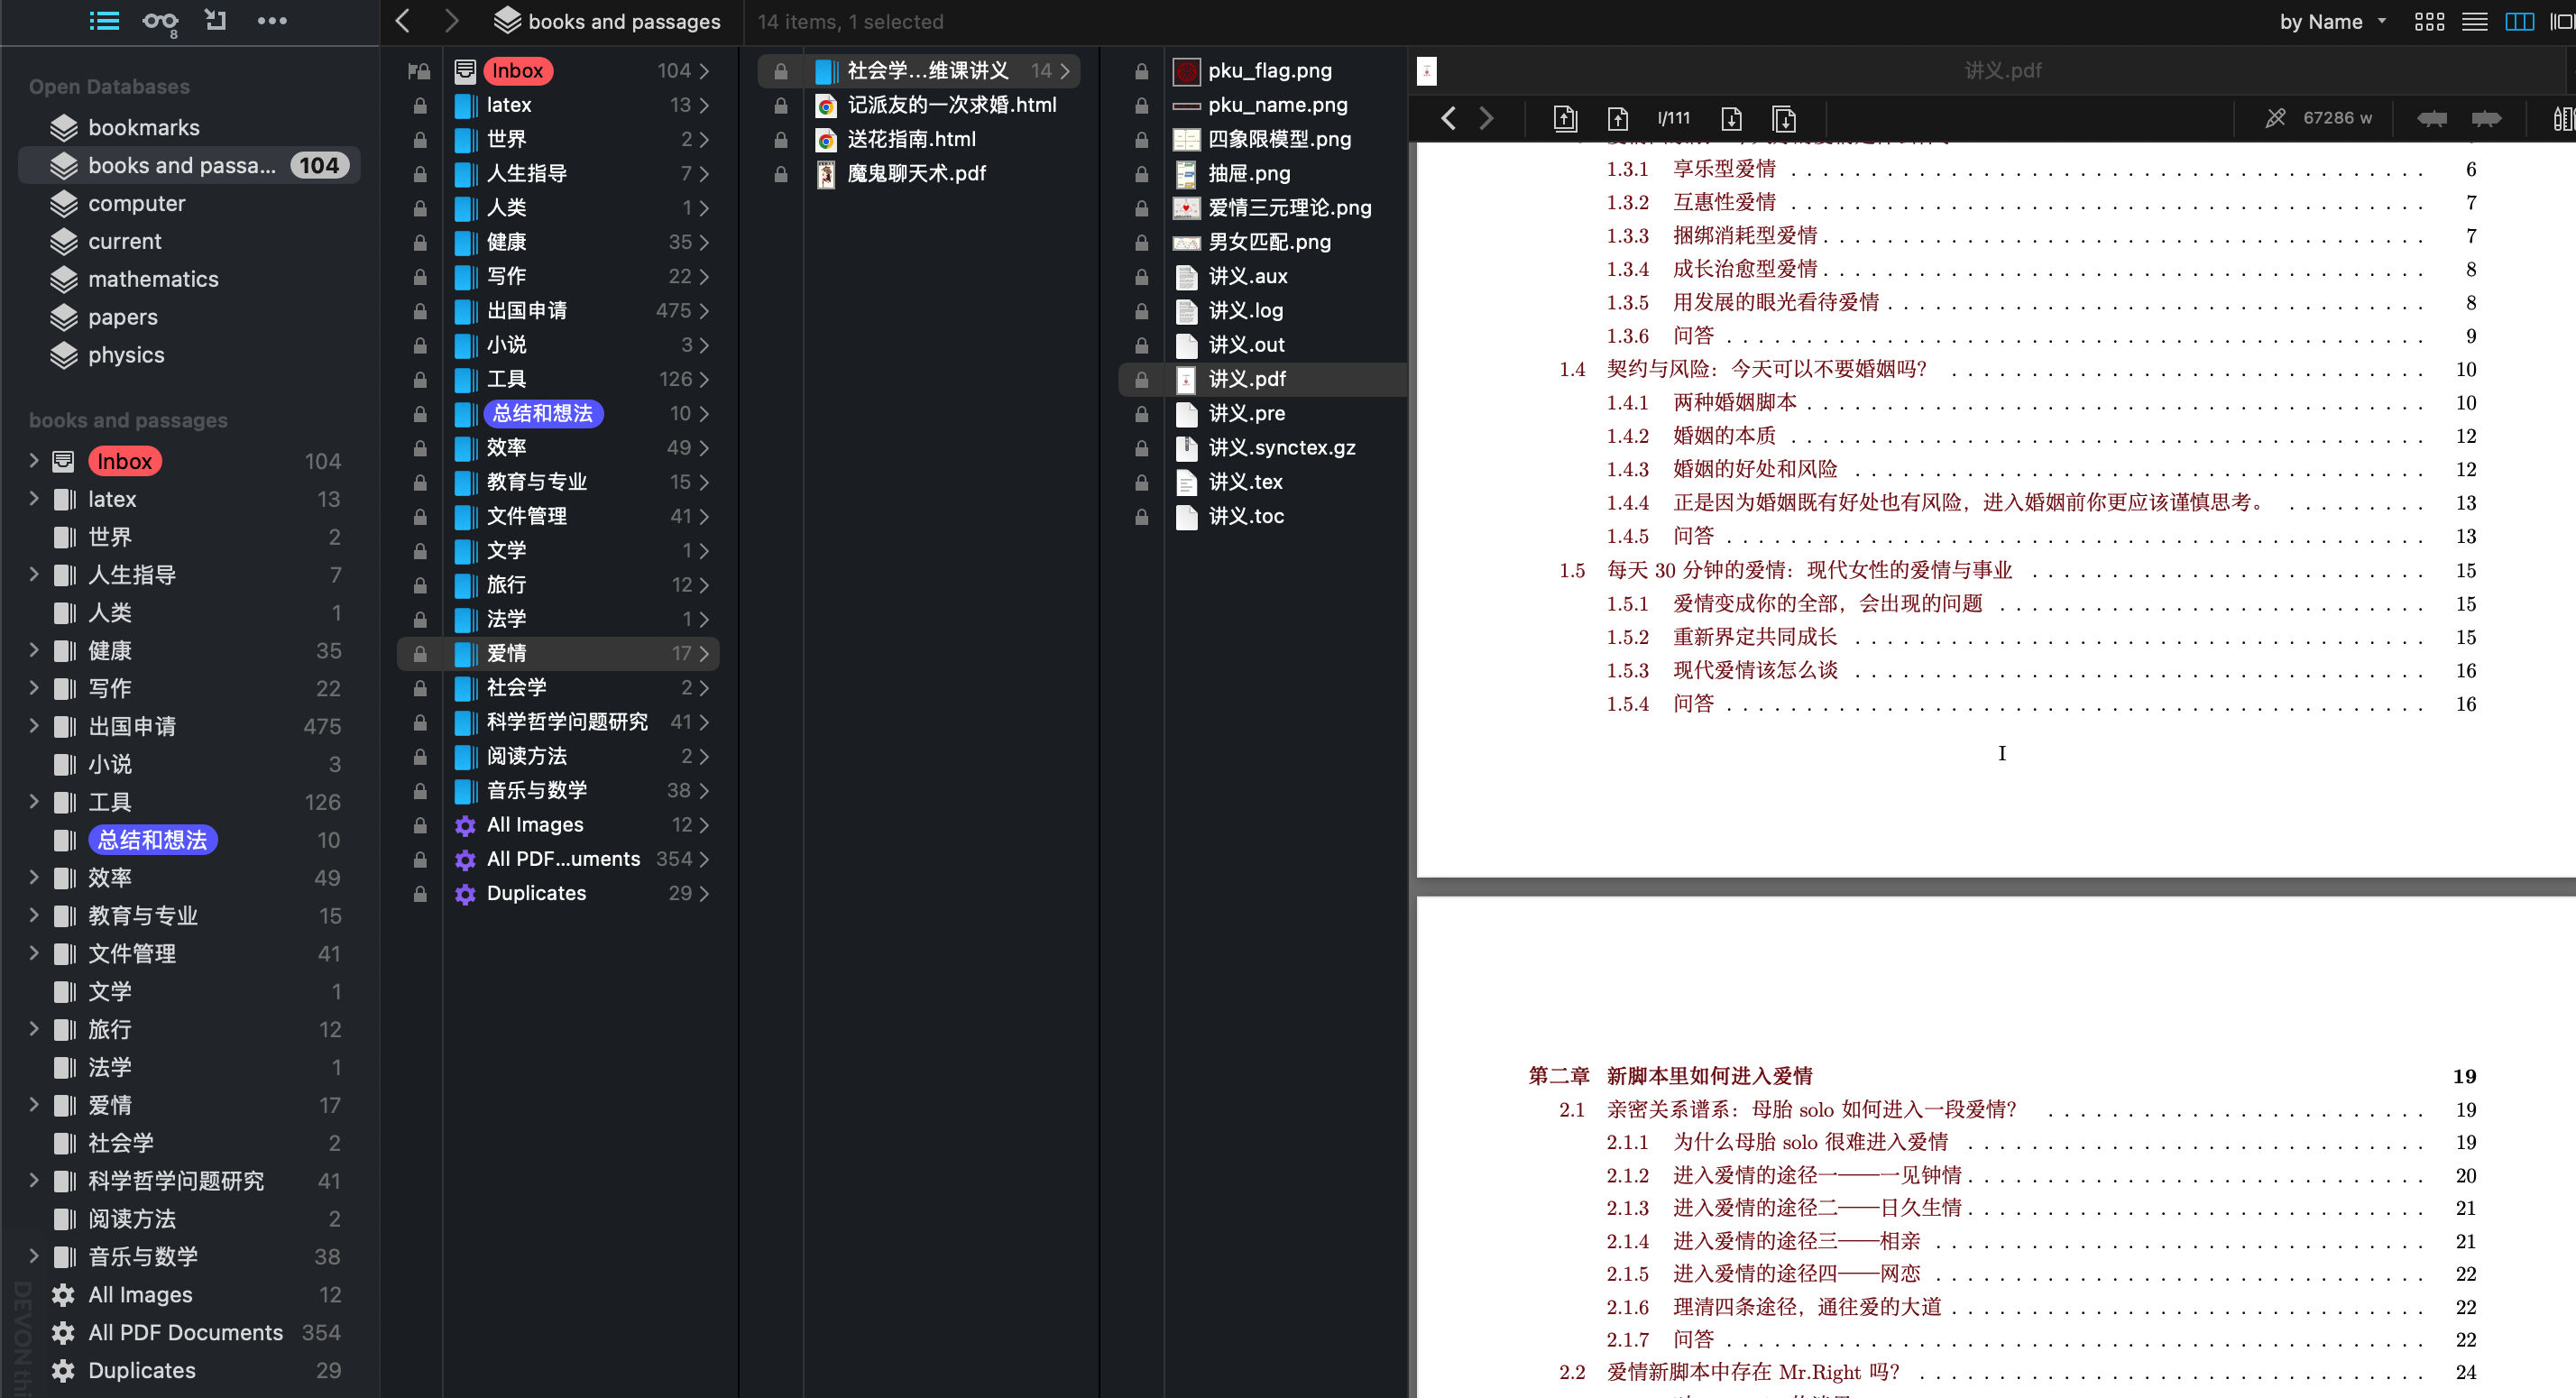Go forward in the PDF viewer

[1487, 119]
